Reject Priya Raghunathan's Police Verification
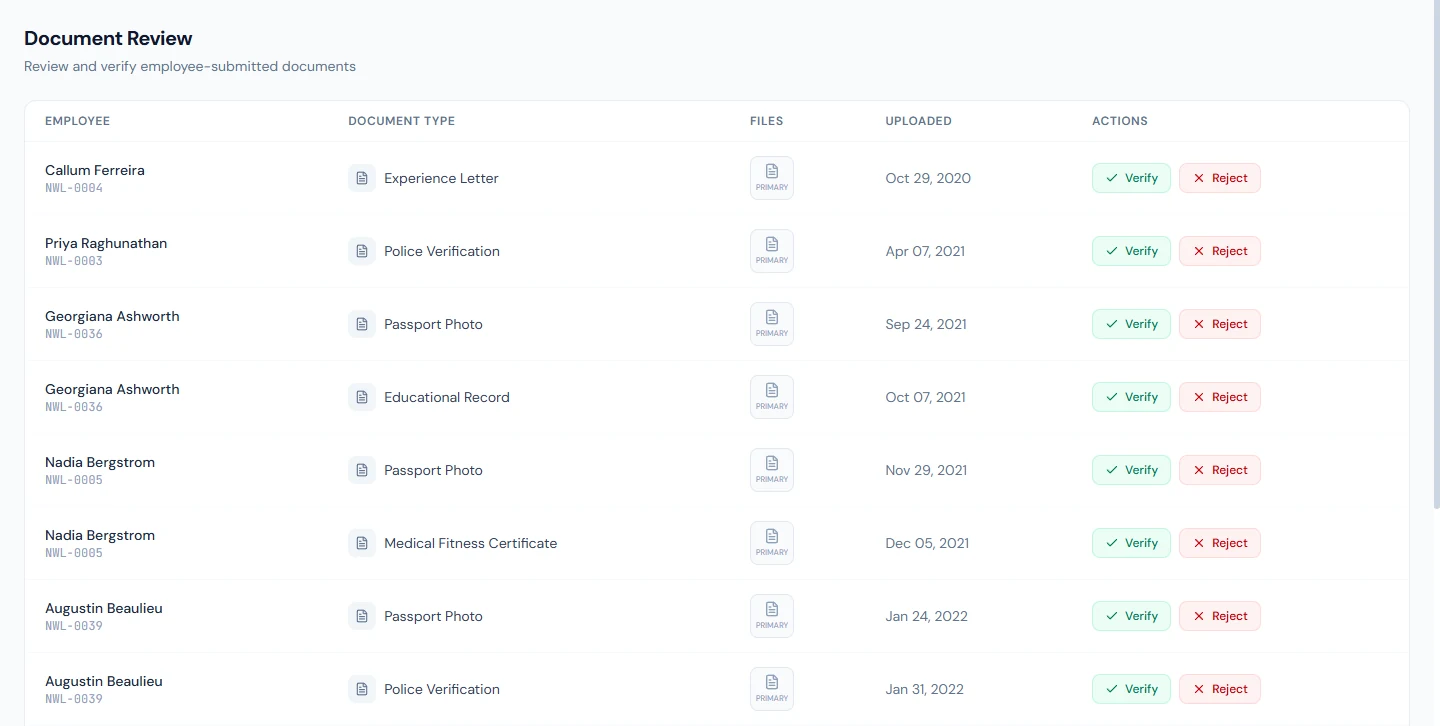1440x726 pixels. (x=1220, y=251)
